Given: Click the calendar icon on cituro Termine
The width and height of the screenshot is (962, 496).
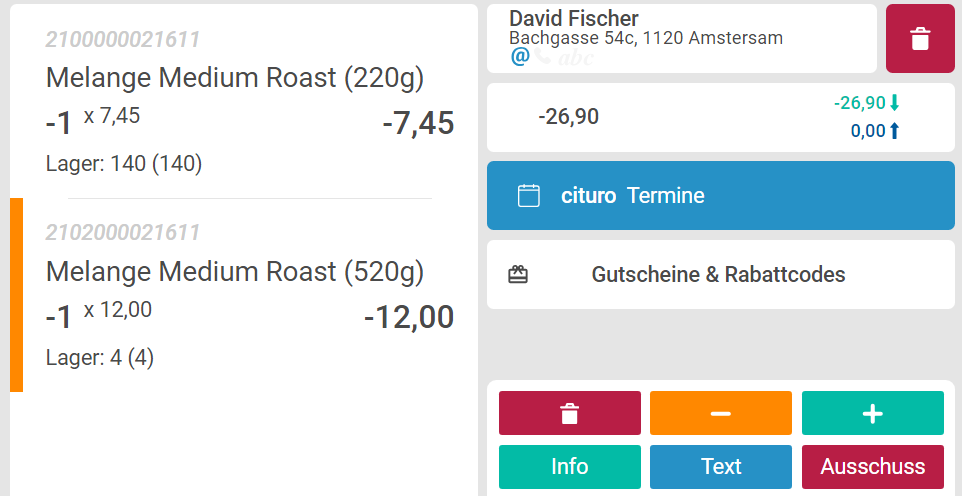Looking at the screenshot, I should (x=529, y=196).
